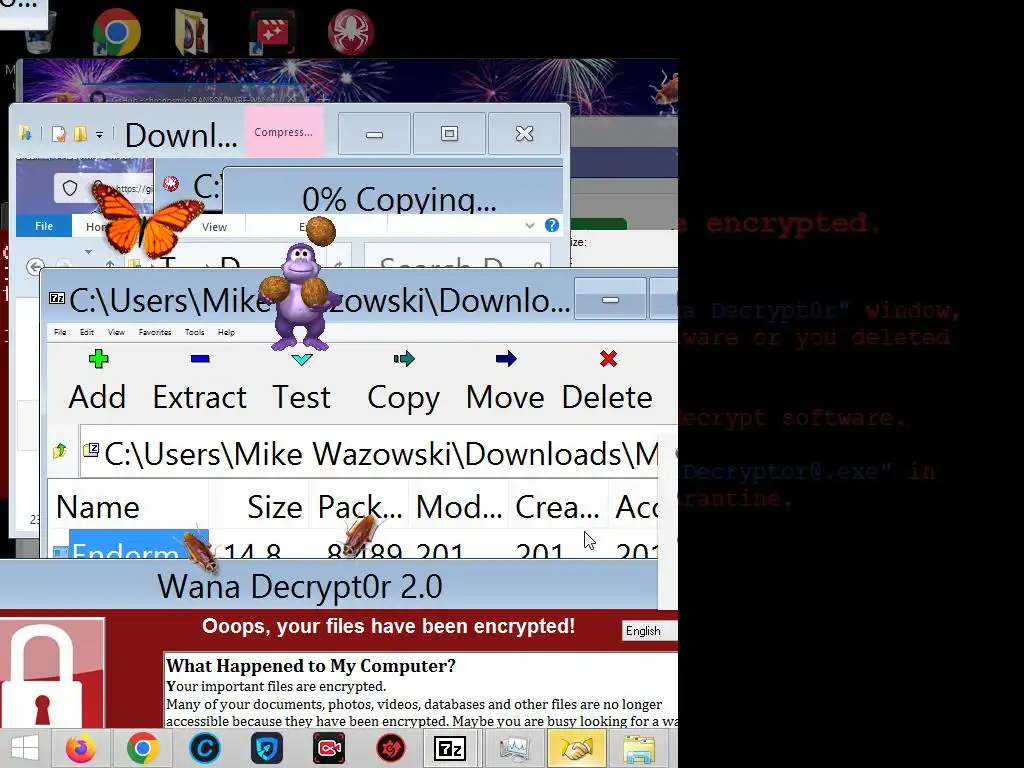The width and height of the screenshot is (1024, 768).
Task: Sort by the Modified column header
Action: point(459,507)
